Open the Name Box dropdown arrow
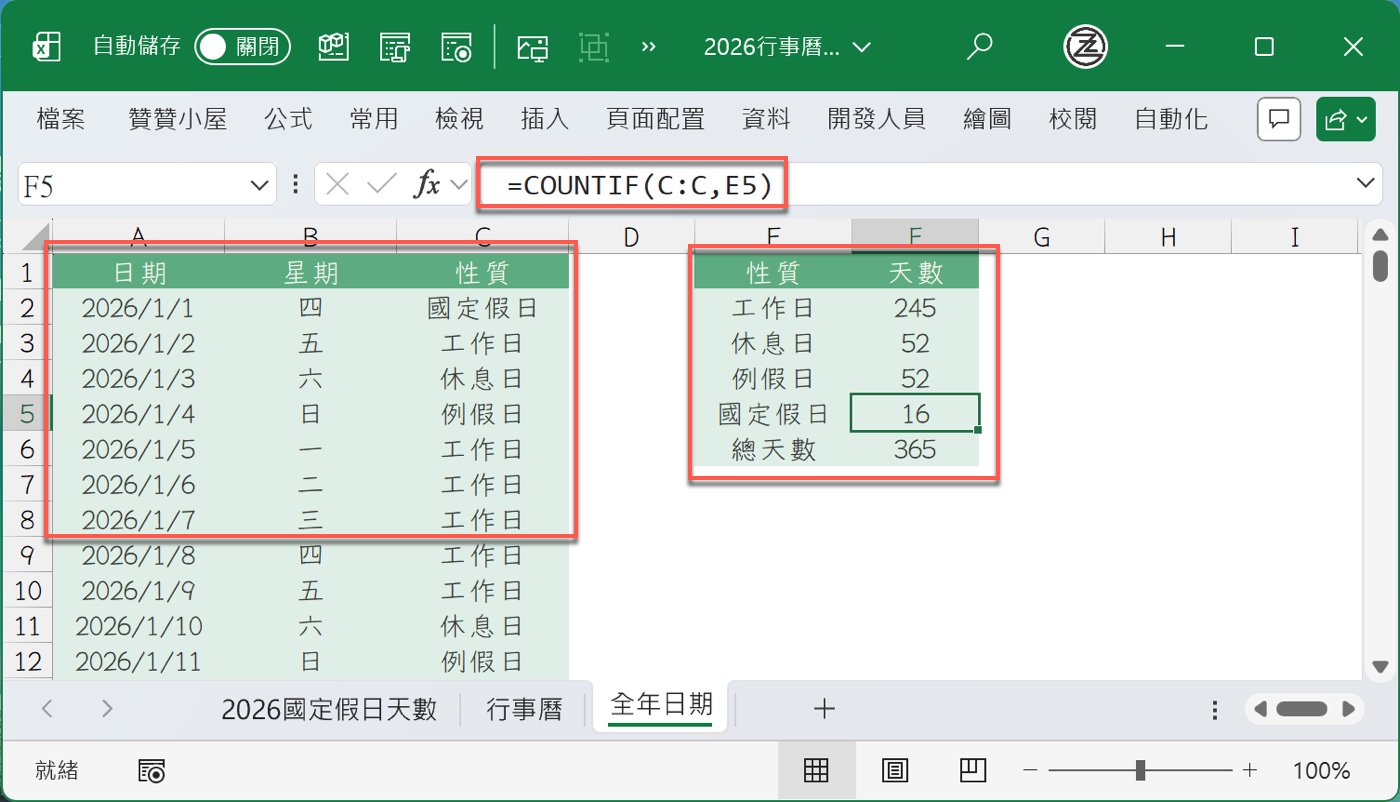1400x802 pixels. (x=262, y=184)
